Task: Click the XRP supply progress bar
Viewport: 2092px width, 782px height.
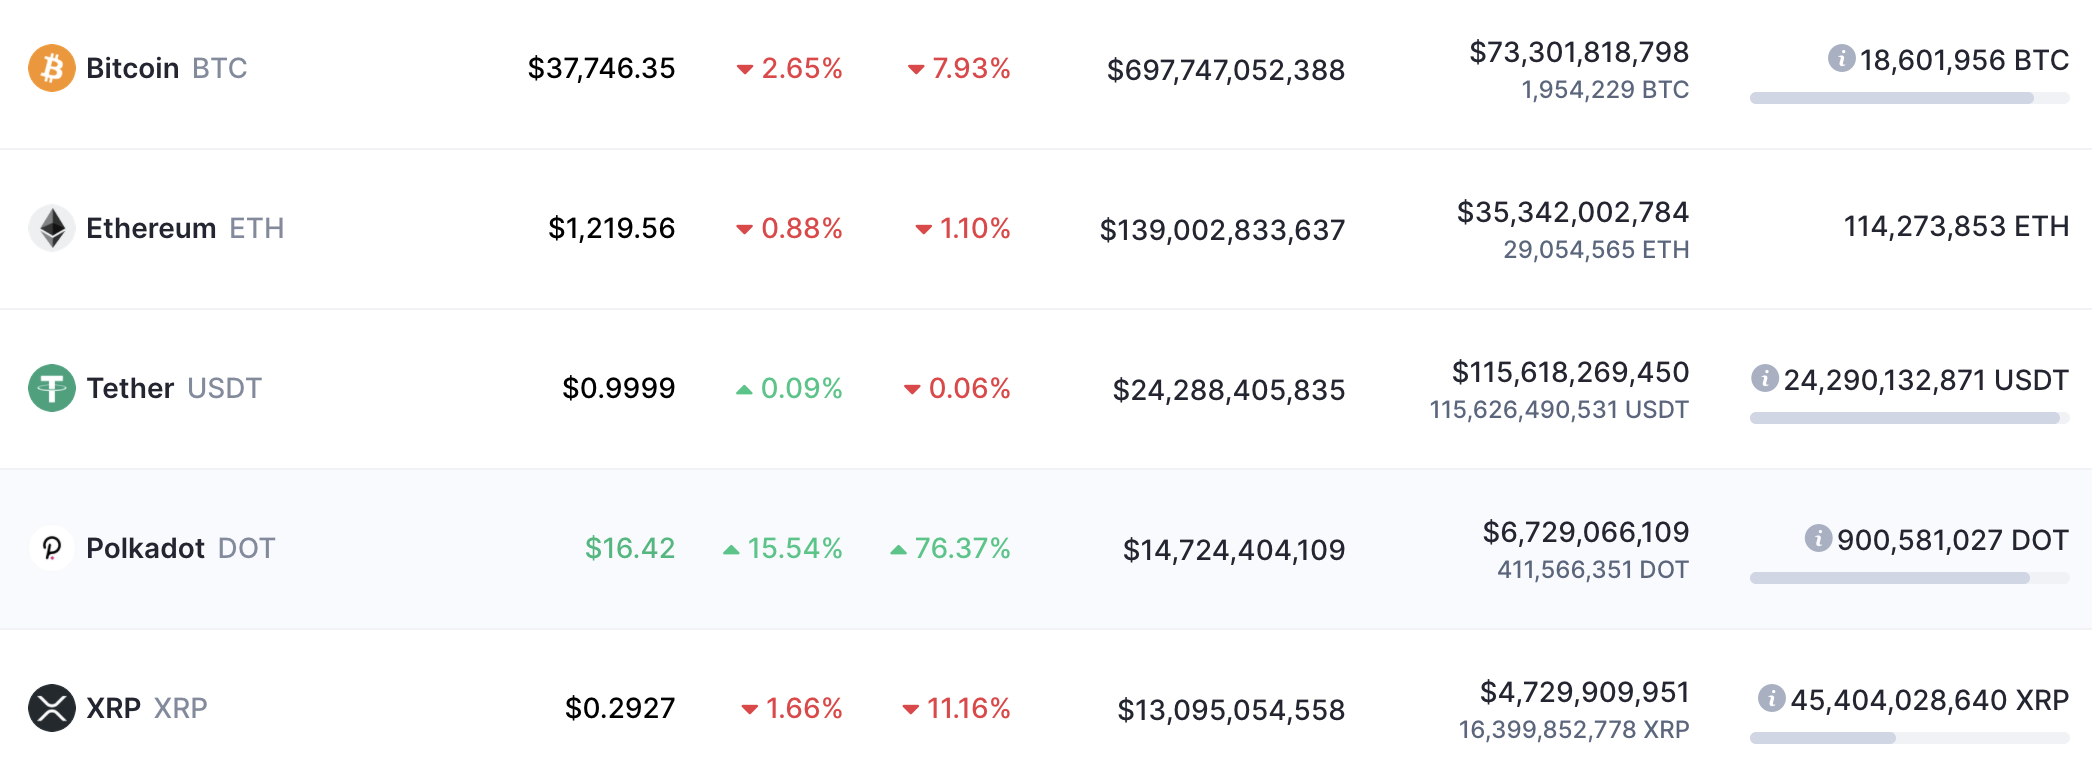Action: [x=1909, y=738]
